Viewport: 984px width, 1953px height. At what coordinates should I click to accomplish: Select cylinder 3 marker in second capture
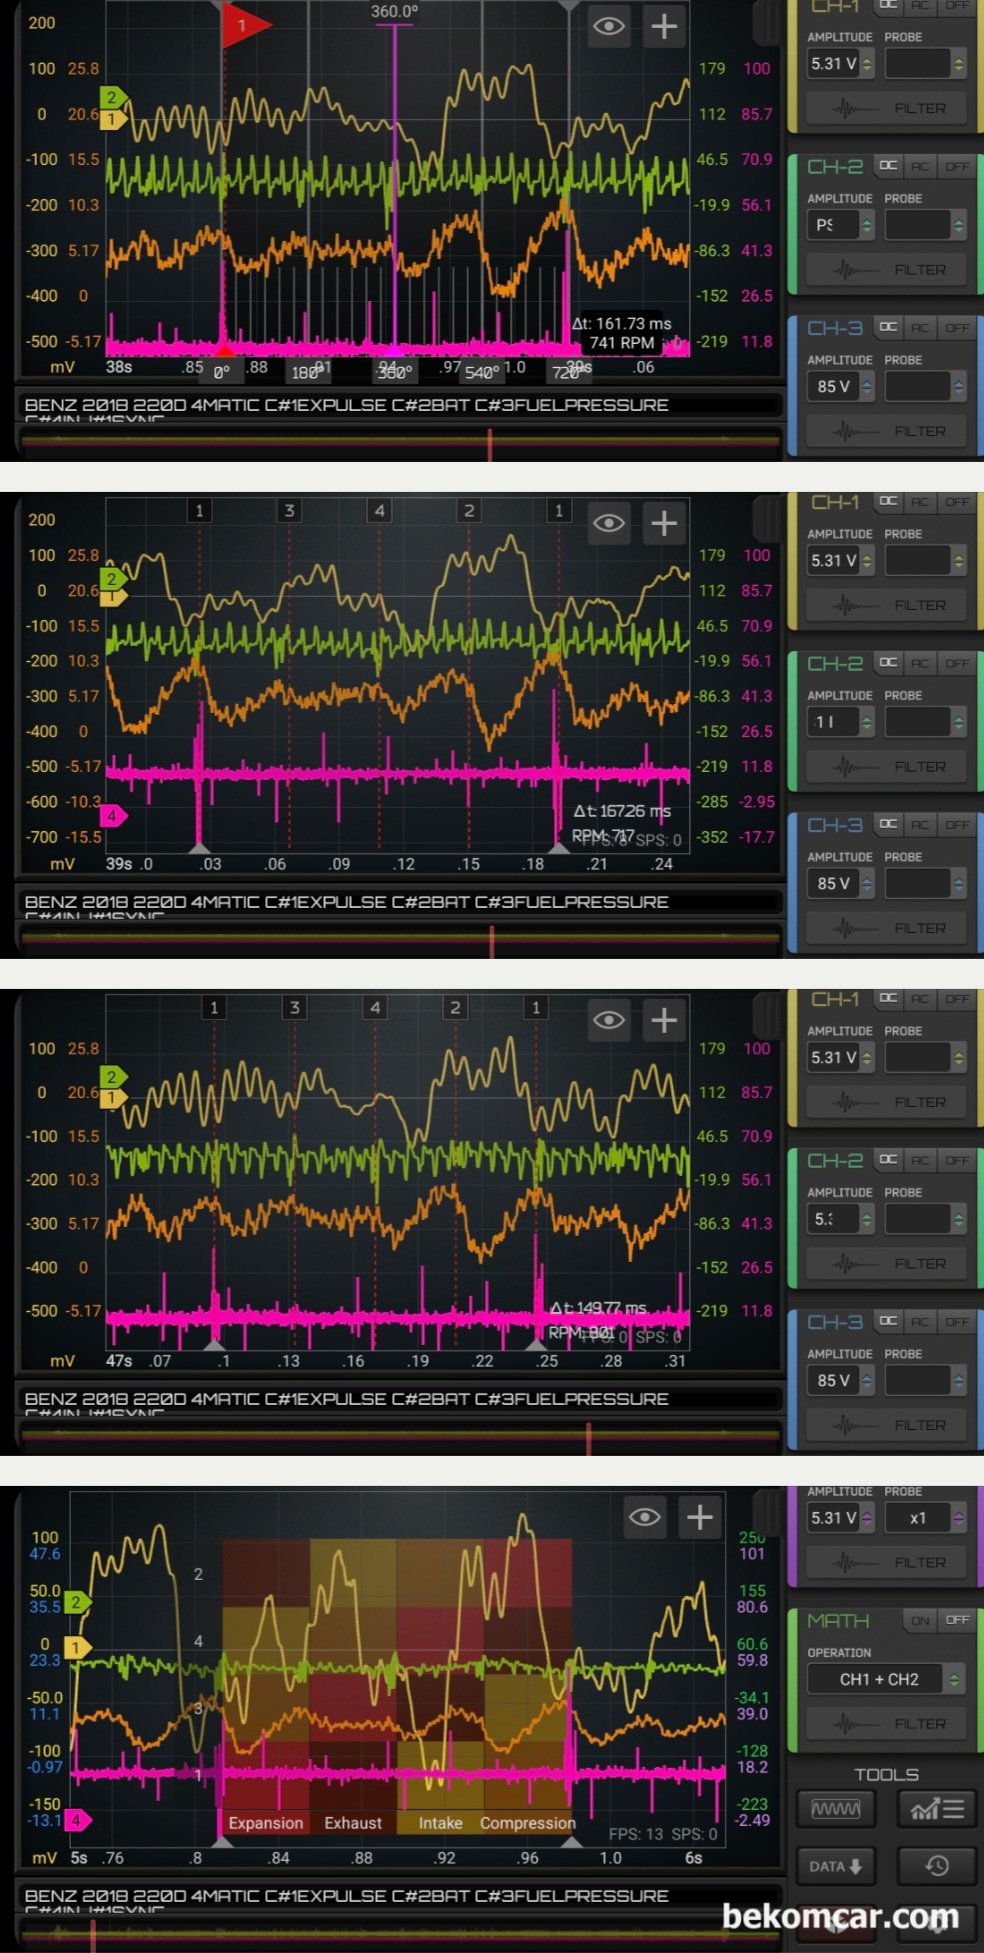click(289, 511)
